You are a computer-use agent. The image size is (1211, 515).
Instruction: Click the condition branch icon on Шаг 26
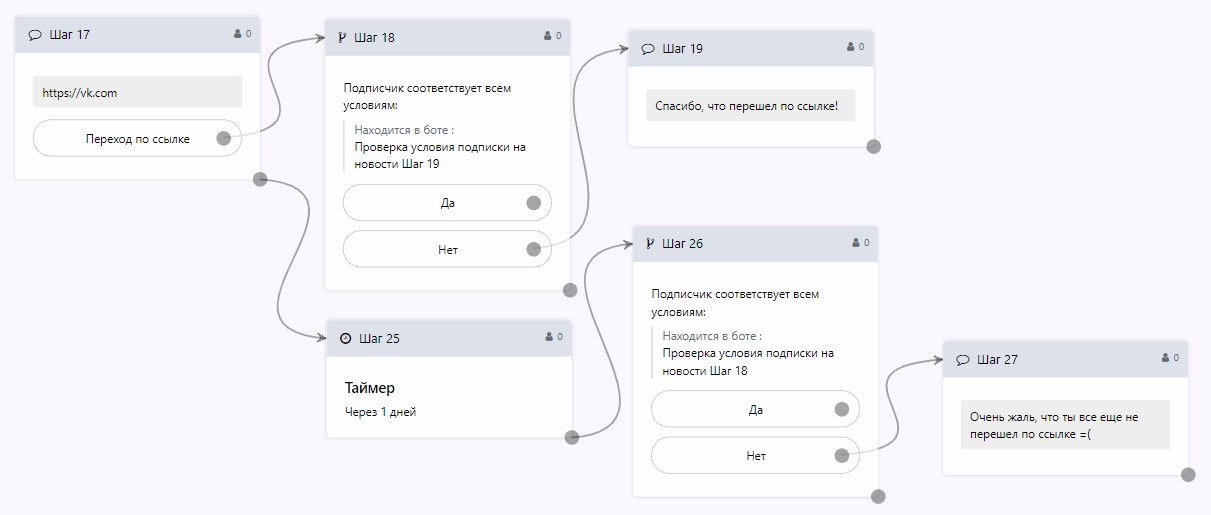pos(650,243)
